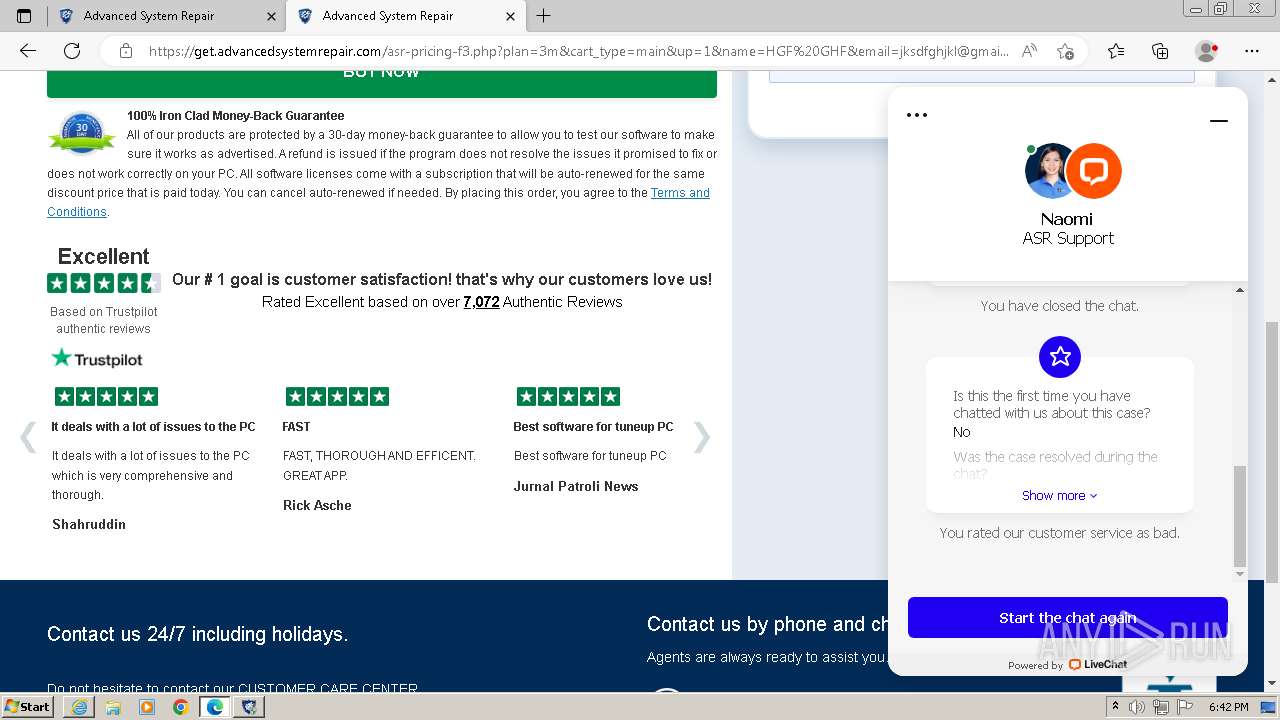Click Best software review star rating
This screenshot has width=1280, height=720.
point(568,396)
